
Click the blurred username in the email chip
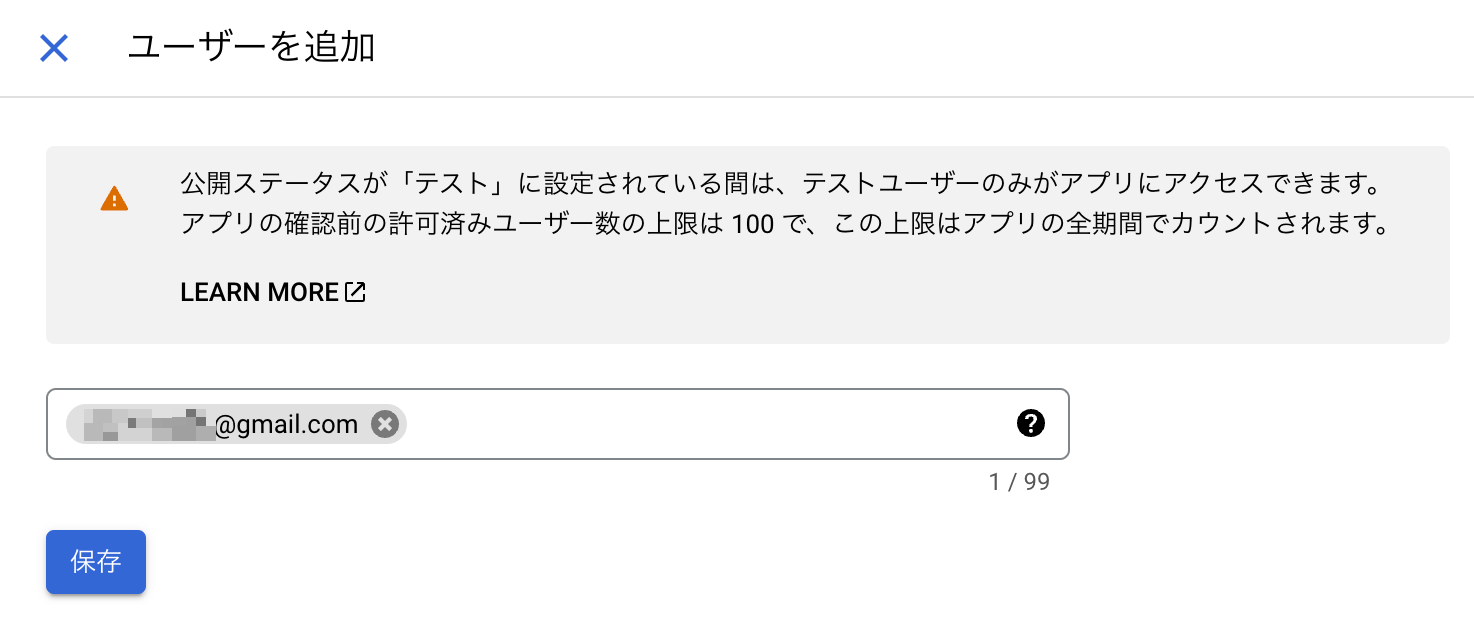(148, 424)
